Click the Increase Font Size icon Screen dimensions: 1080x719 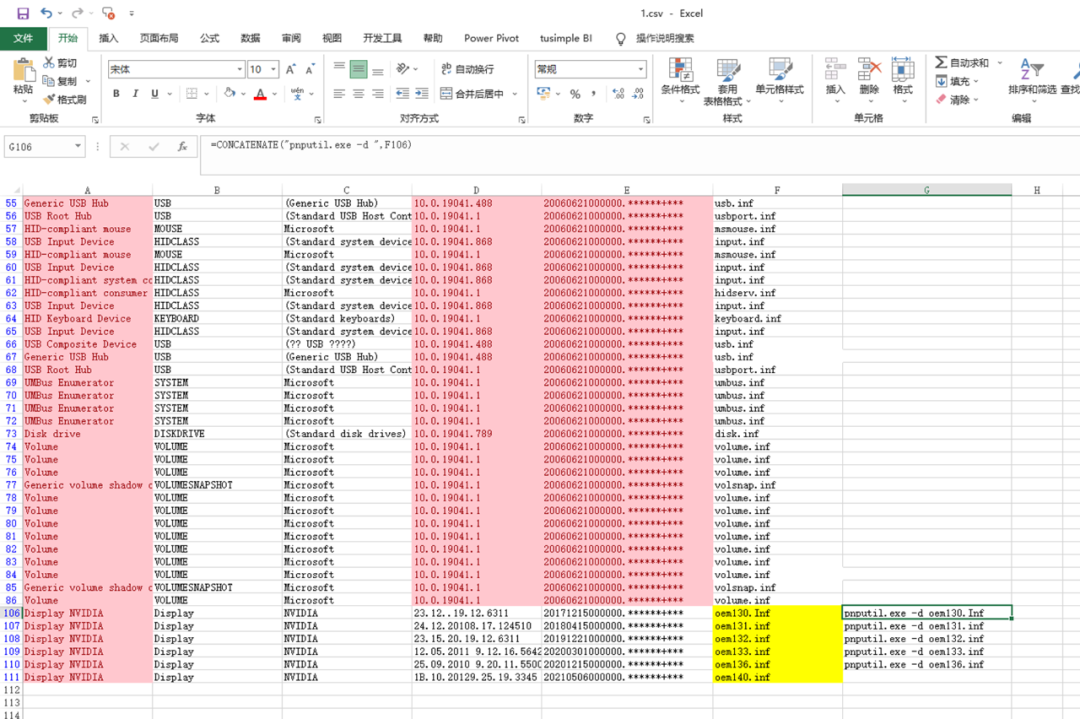[290, 69]
